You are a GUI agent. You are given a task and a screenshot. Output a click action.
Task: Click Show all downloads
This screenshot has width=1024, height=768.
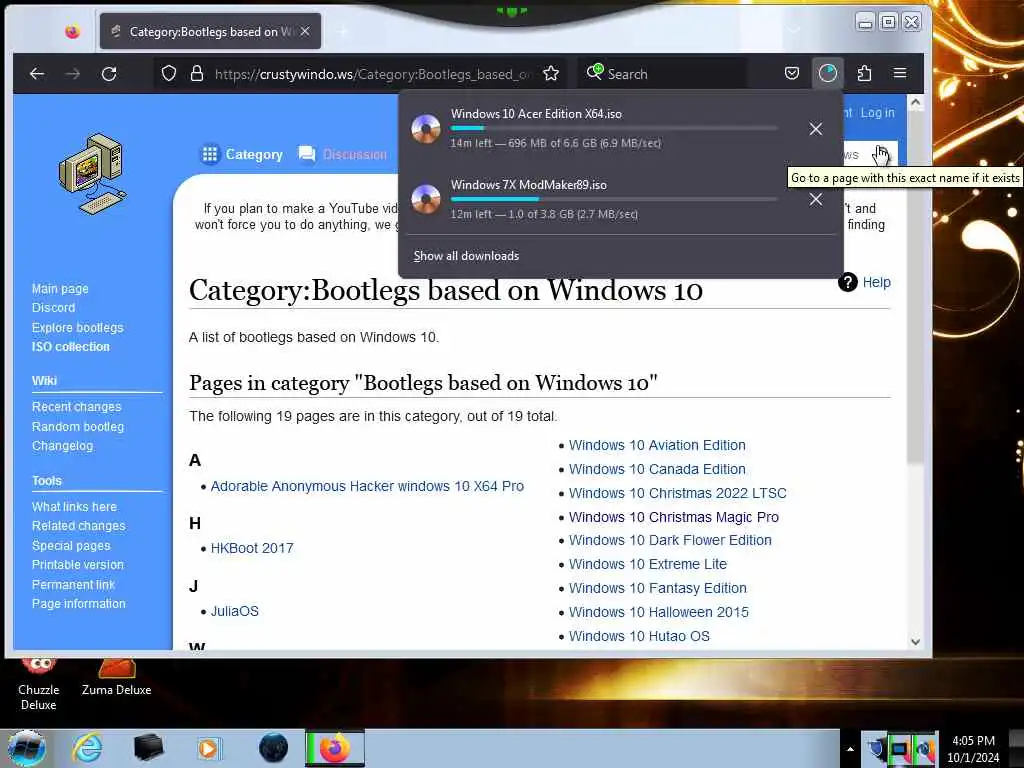466,256
